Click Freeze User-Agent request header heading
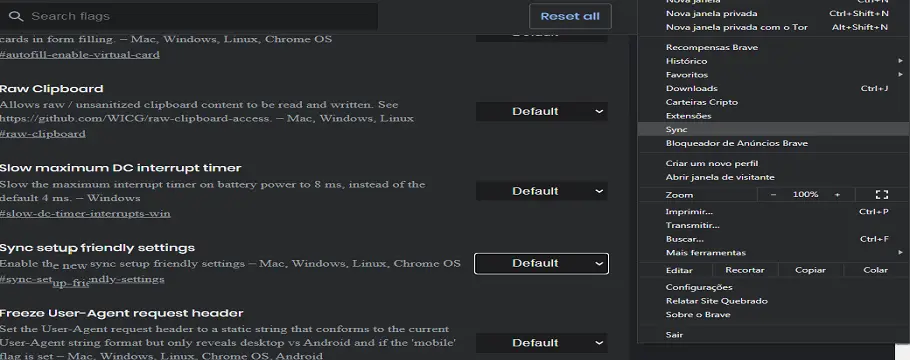910x360 pixels. [x=122, y=314]
